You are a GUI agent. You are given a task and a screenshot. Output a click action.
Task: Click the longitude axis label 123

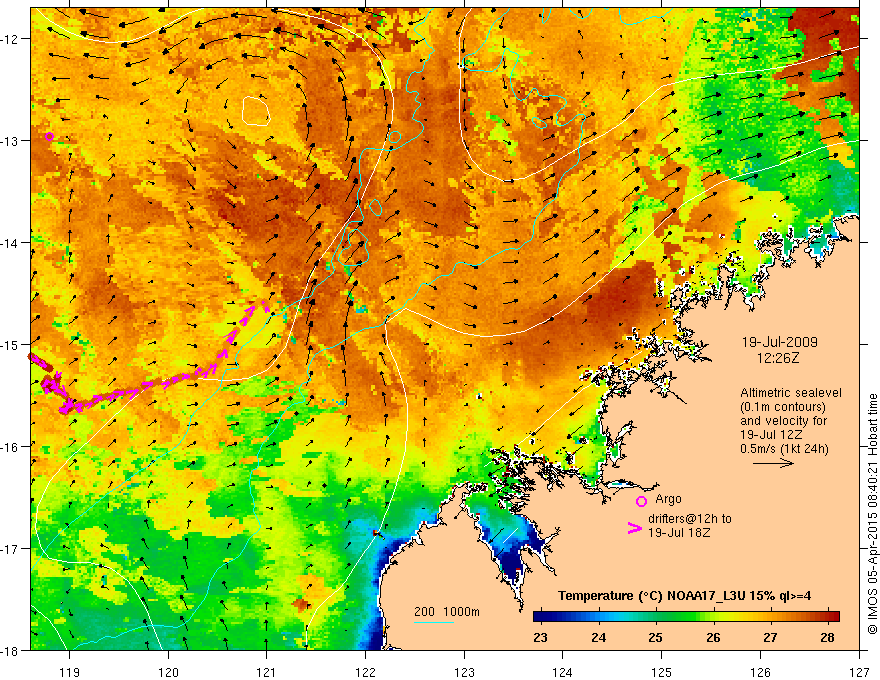click(464, 673)
